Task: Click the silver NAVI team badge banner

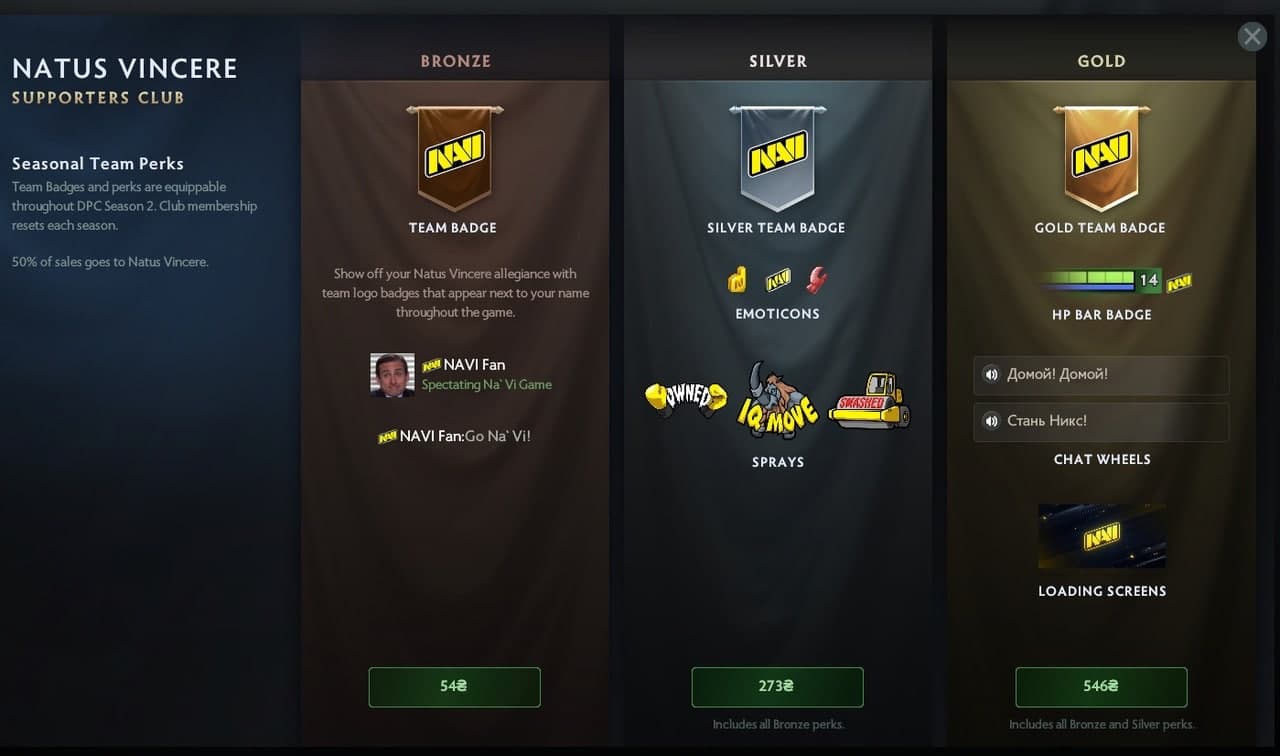Action: [777, 158]
